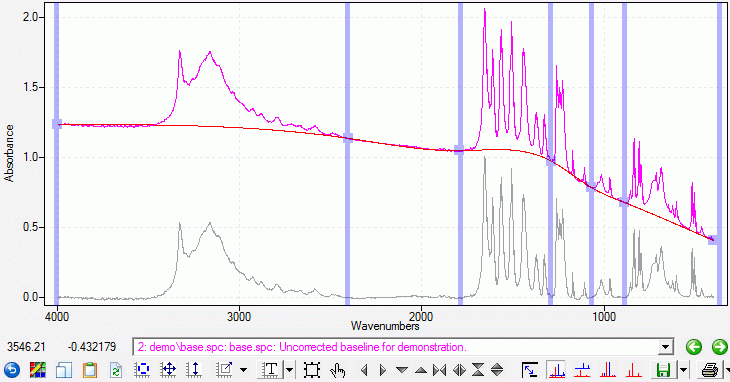Click the 4000 x-axis tick label
The image size is (730, 382).
(57, 317)
